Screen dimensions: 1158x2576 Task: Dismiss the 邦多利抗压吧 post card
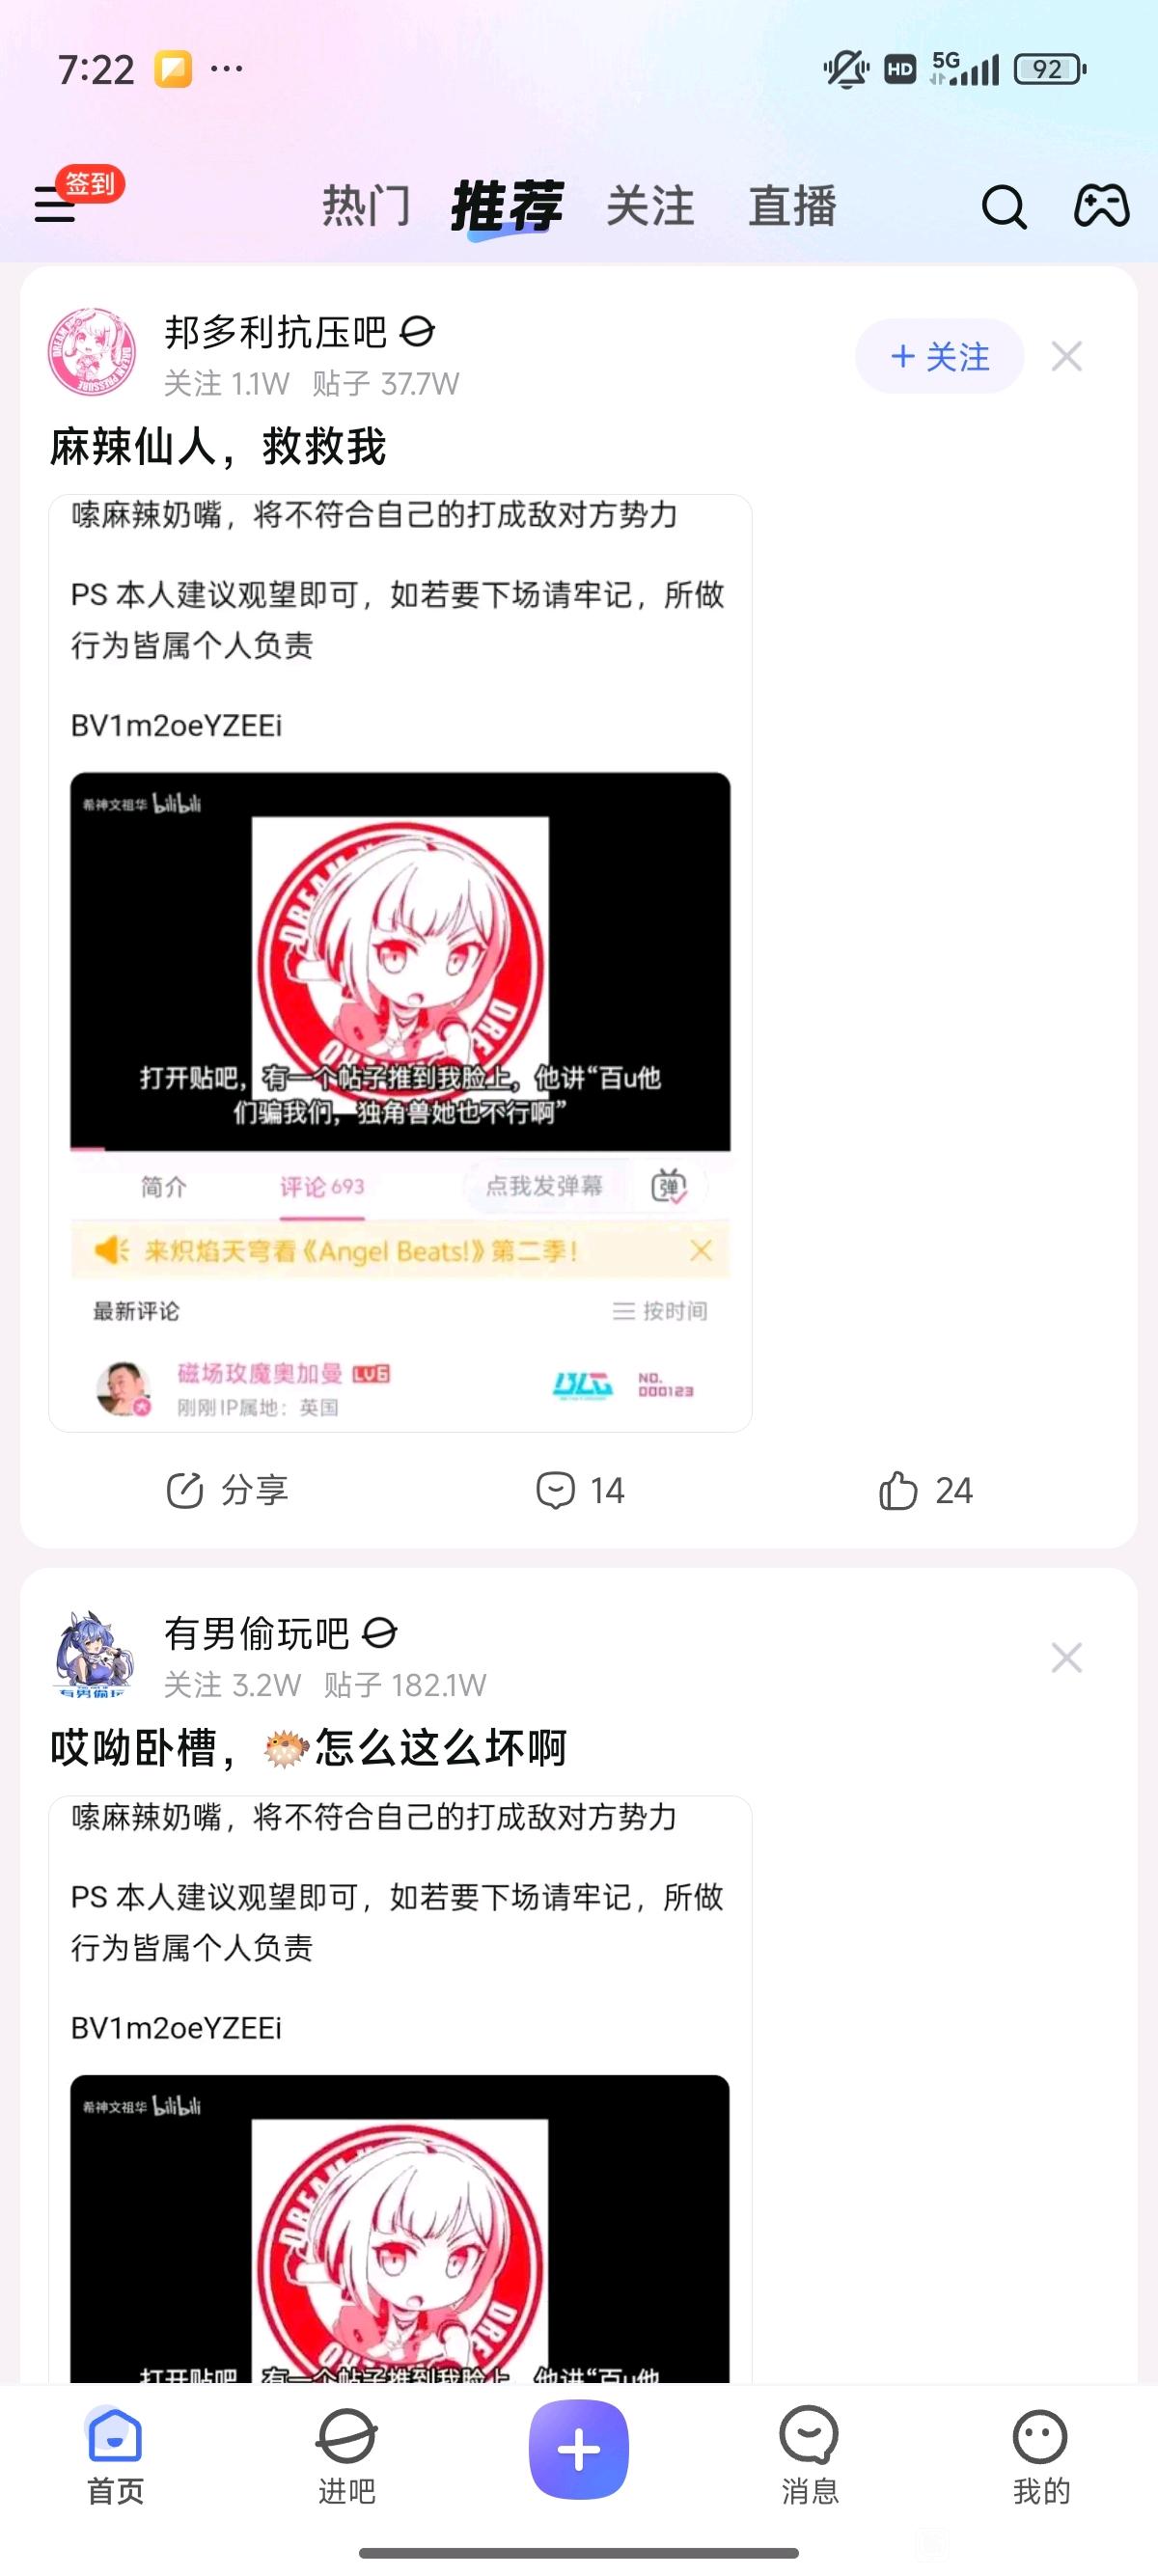pyautogui.click(x=1066, y=356)
